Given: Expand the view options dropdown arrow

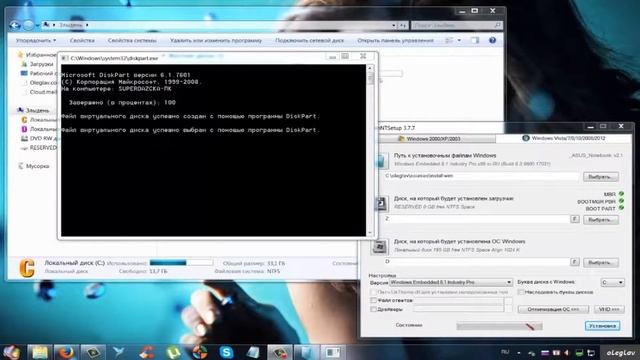Looking at the screenshot, I should 459,40.
